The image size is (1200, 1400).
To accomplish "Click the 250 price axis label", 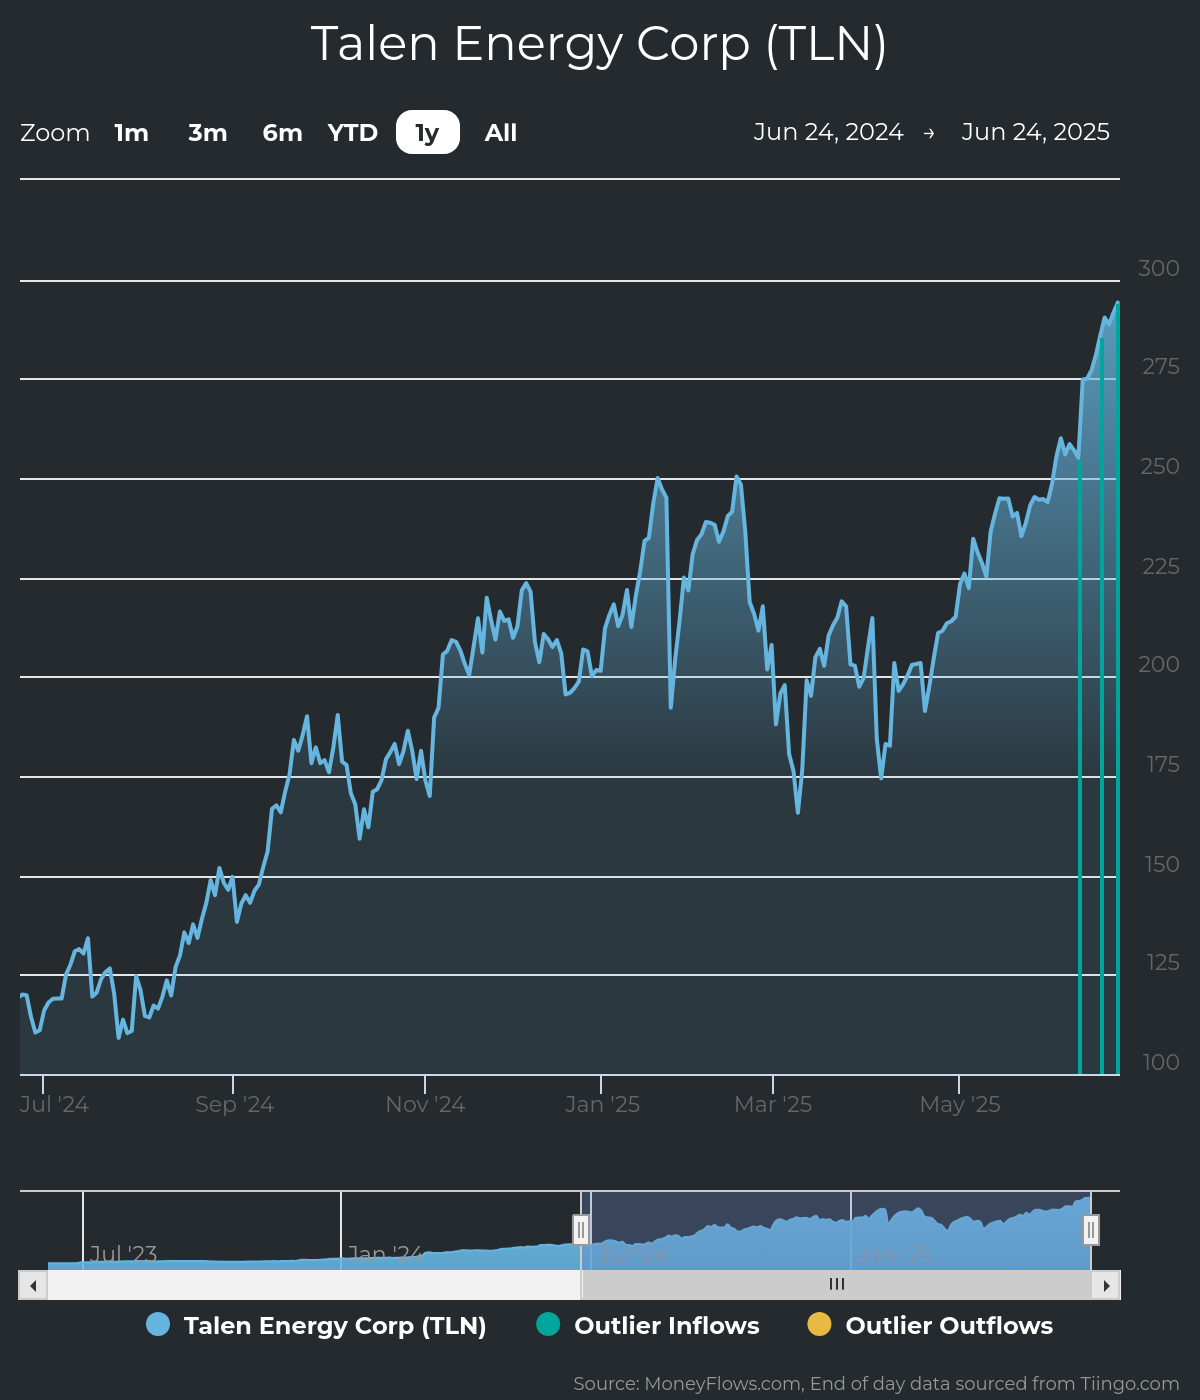I will (x=1160, y=466).
